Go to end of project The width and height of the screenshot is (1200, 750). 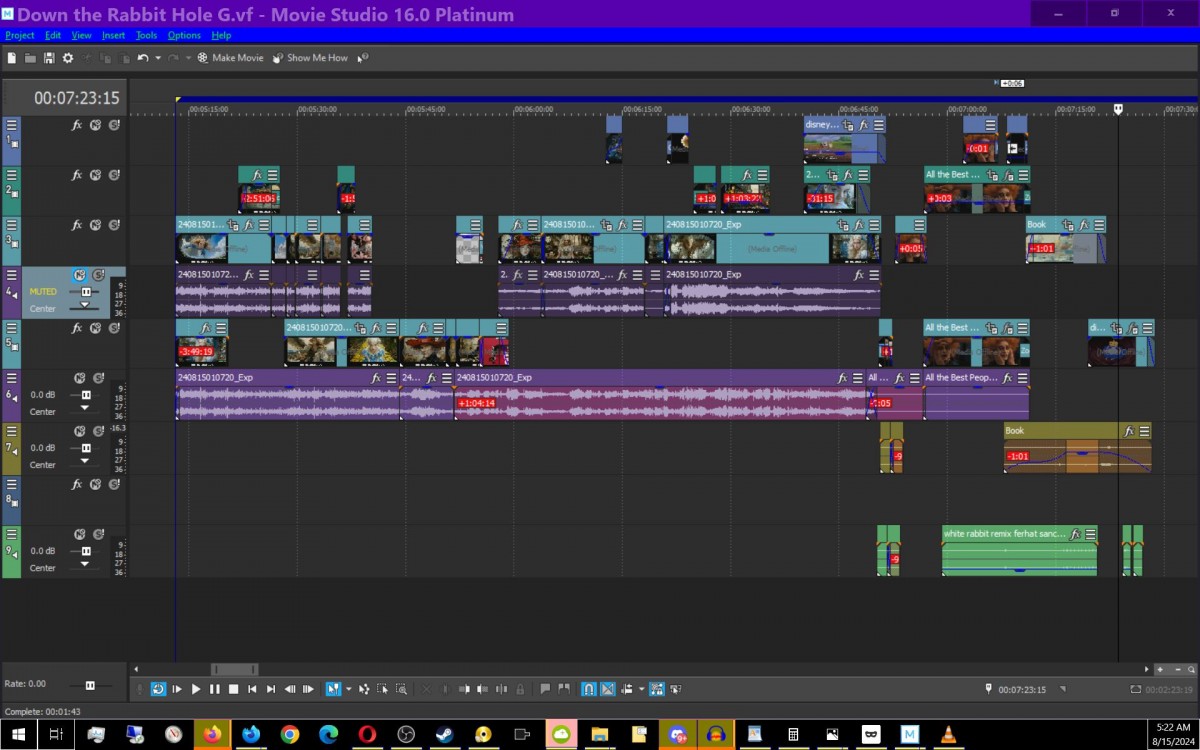(x=271, y=689)
